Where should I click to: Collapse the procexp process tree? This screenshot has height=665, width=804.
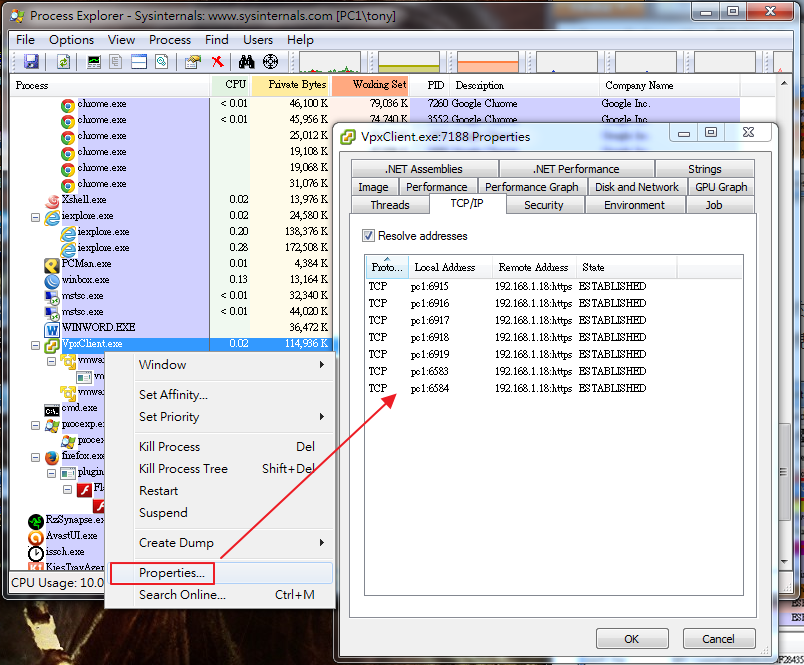[x=35, y=425]
